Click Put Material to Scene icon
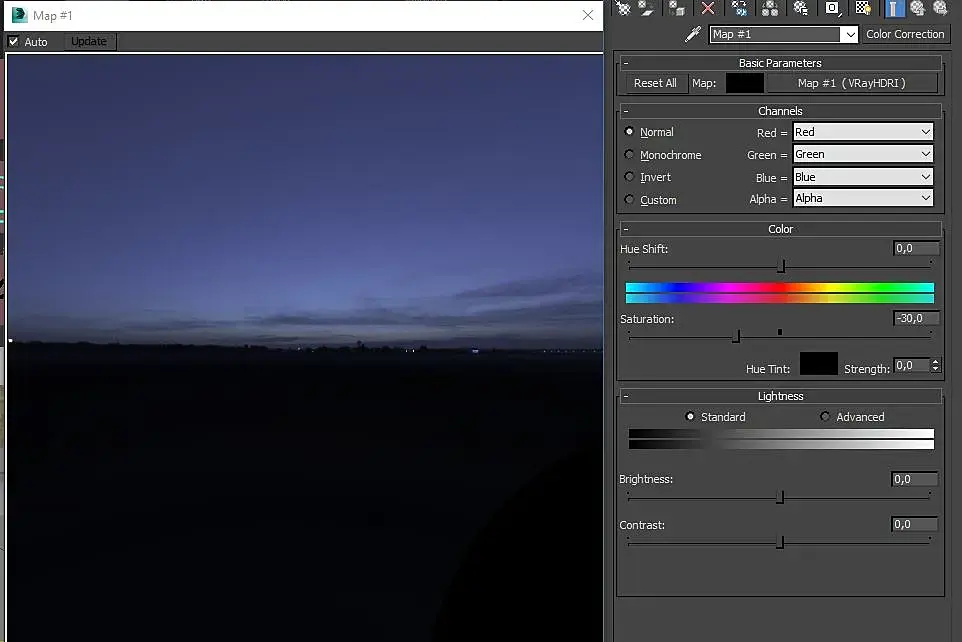The width and height of the screenshot is (962, 642). (x=646, y=8)
